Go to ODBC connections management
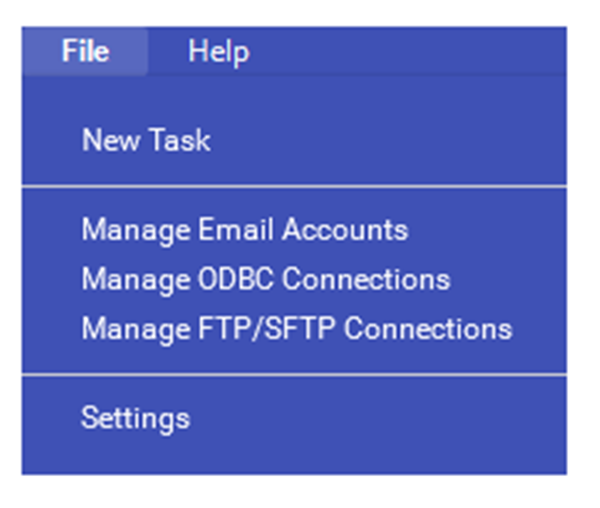Screen dimensions: 600x508 point(265,279)
